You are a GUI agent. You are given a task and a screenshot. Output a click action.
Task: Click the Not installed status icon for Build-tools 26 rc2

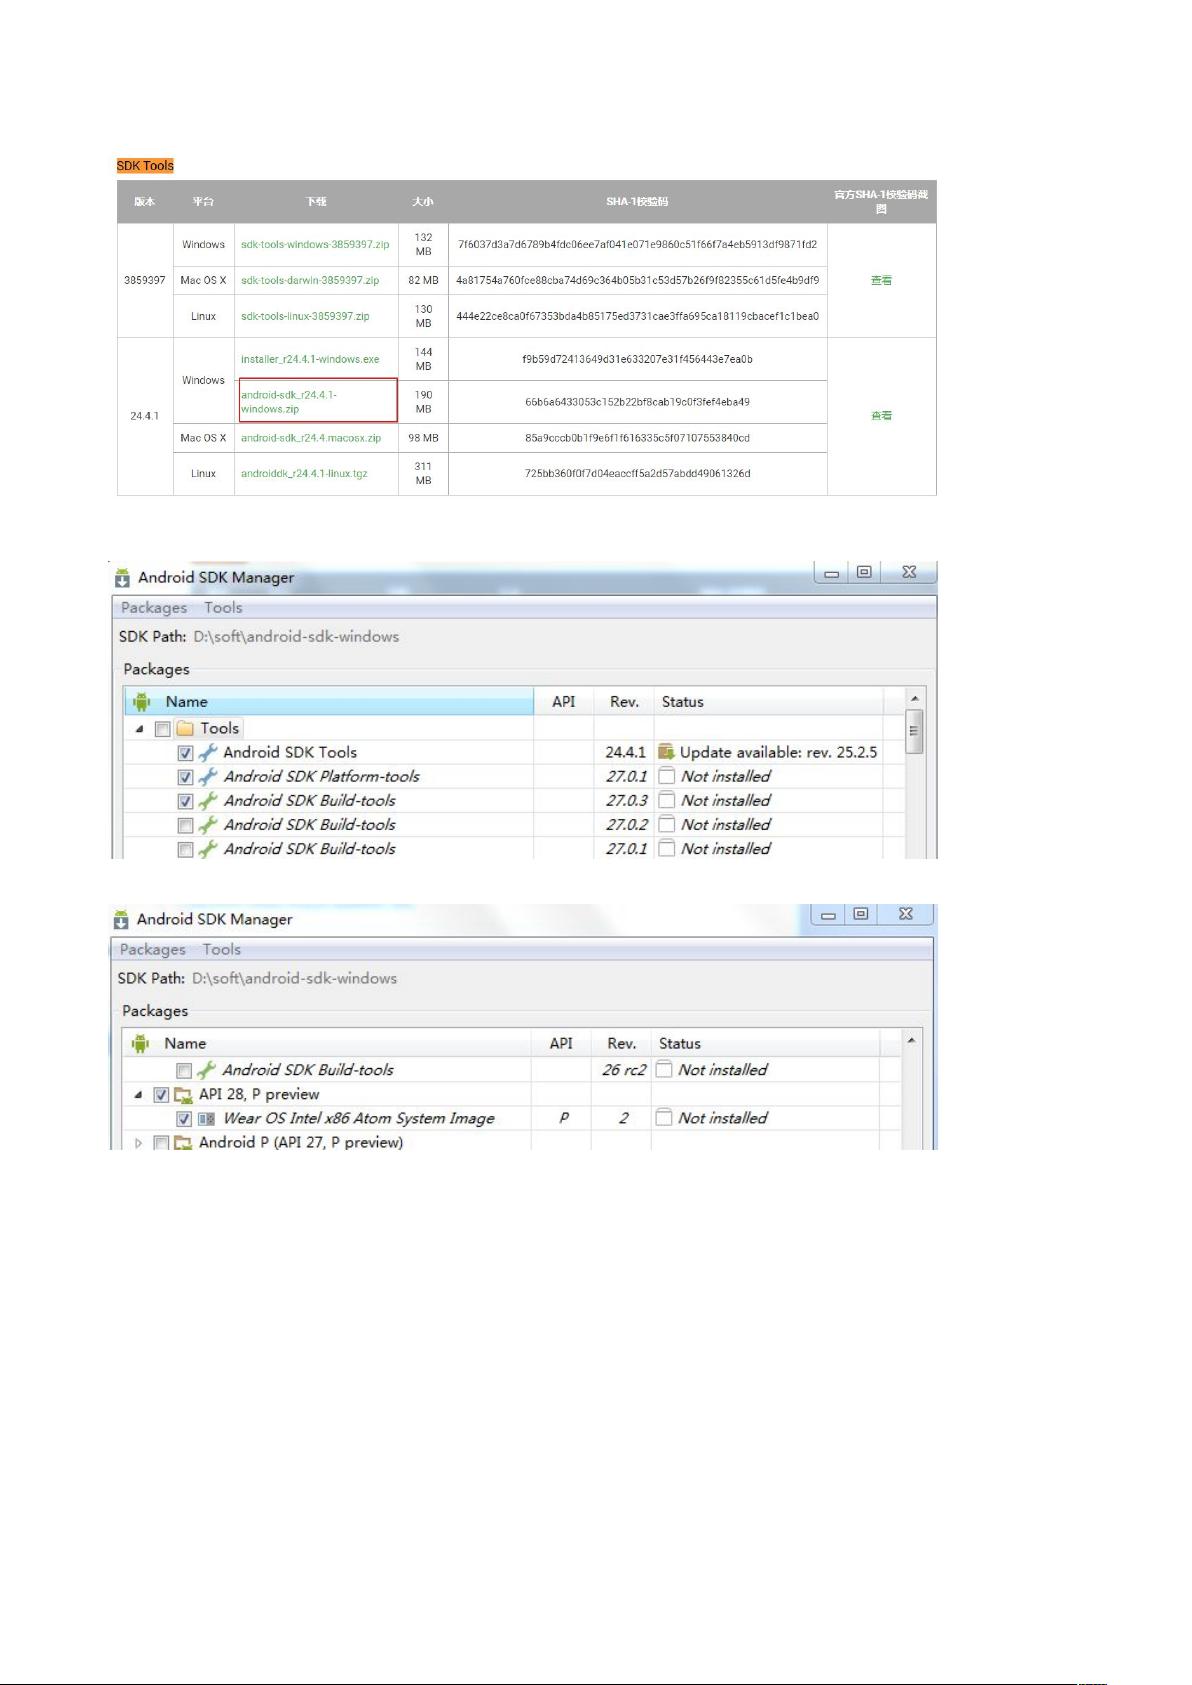663,1070
